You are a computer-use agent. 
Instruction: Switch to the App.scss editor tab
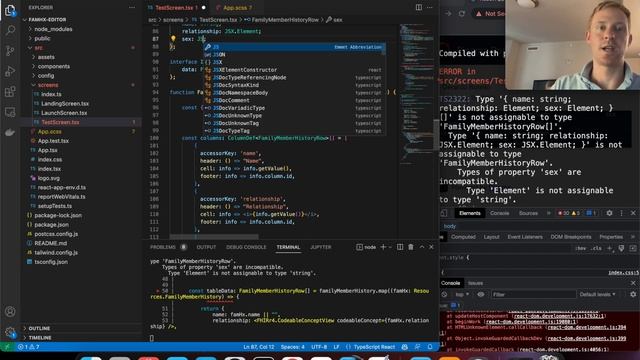pos(237,8)
